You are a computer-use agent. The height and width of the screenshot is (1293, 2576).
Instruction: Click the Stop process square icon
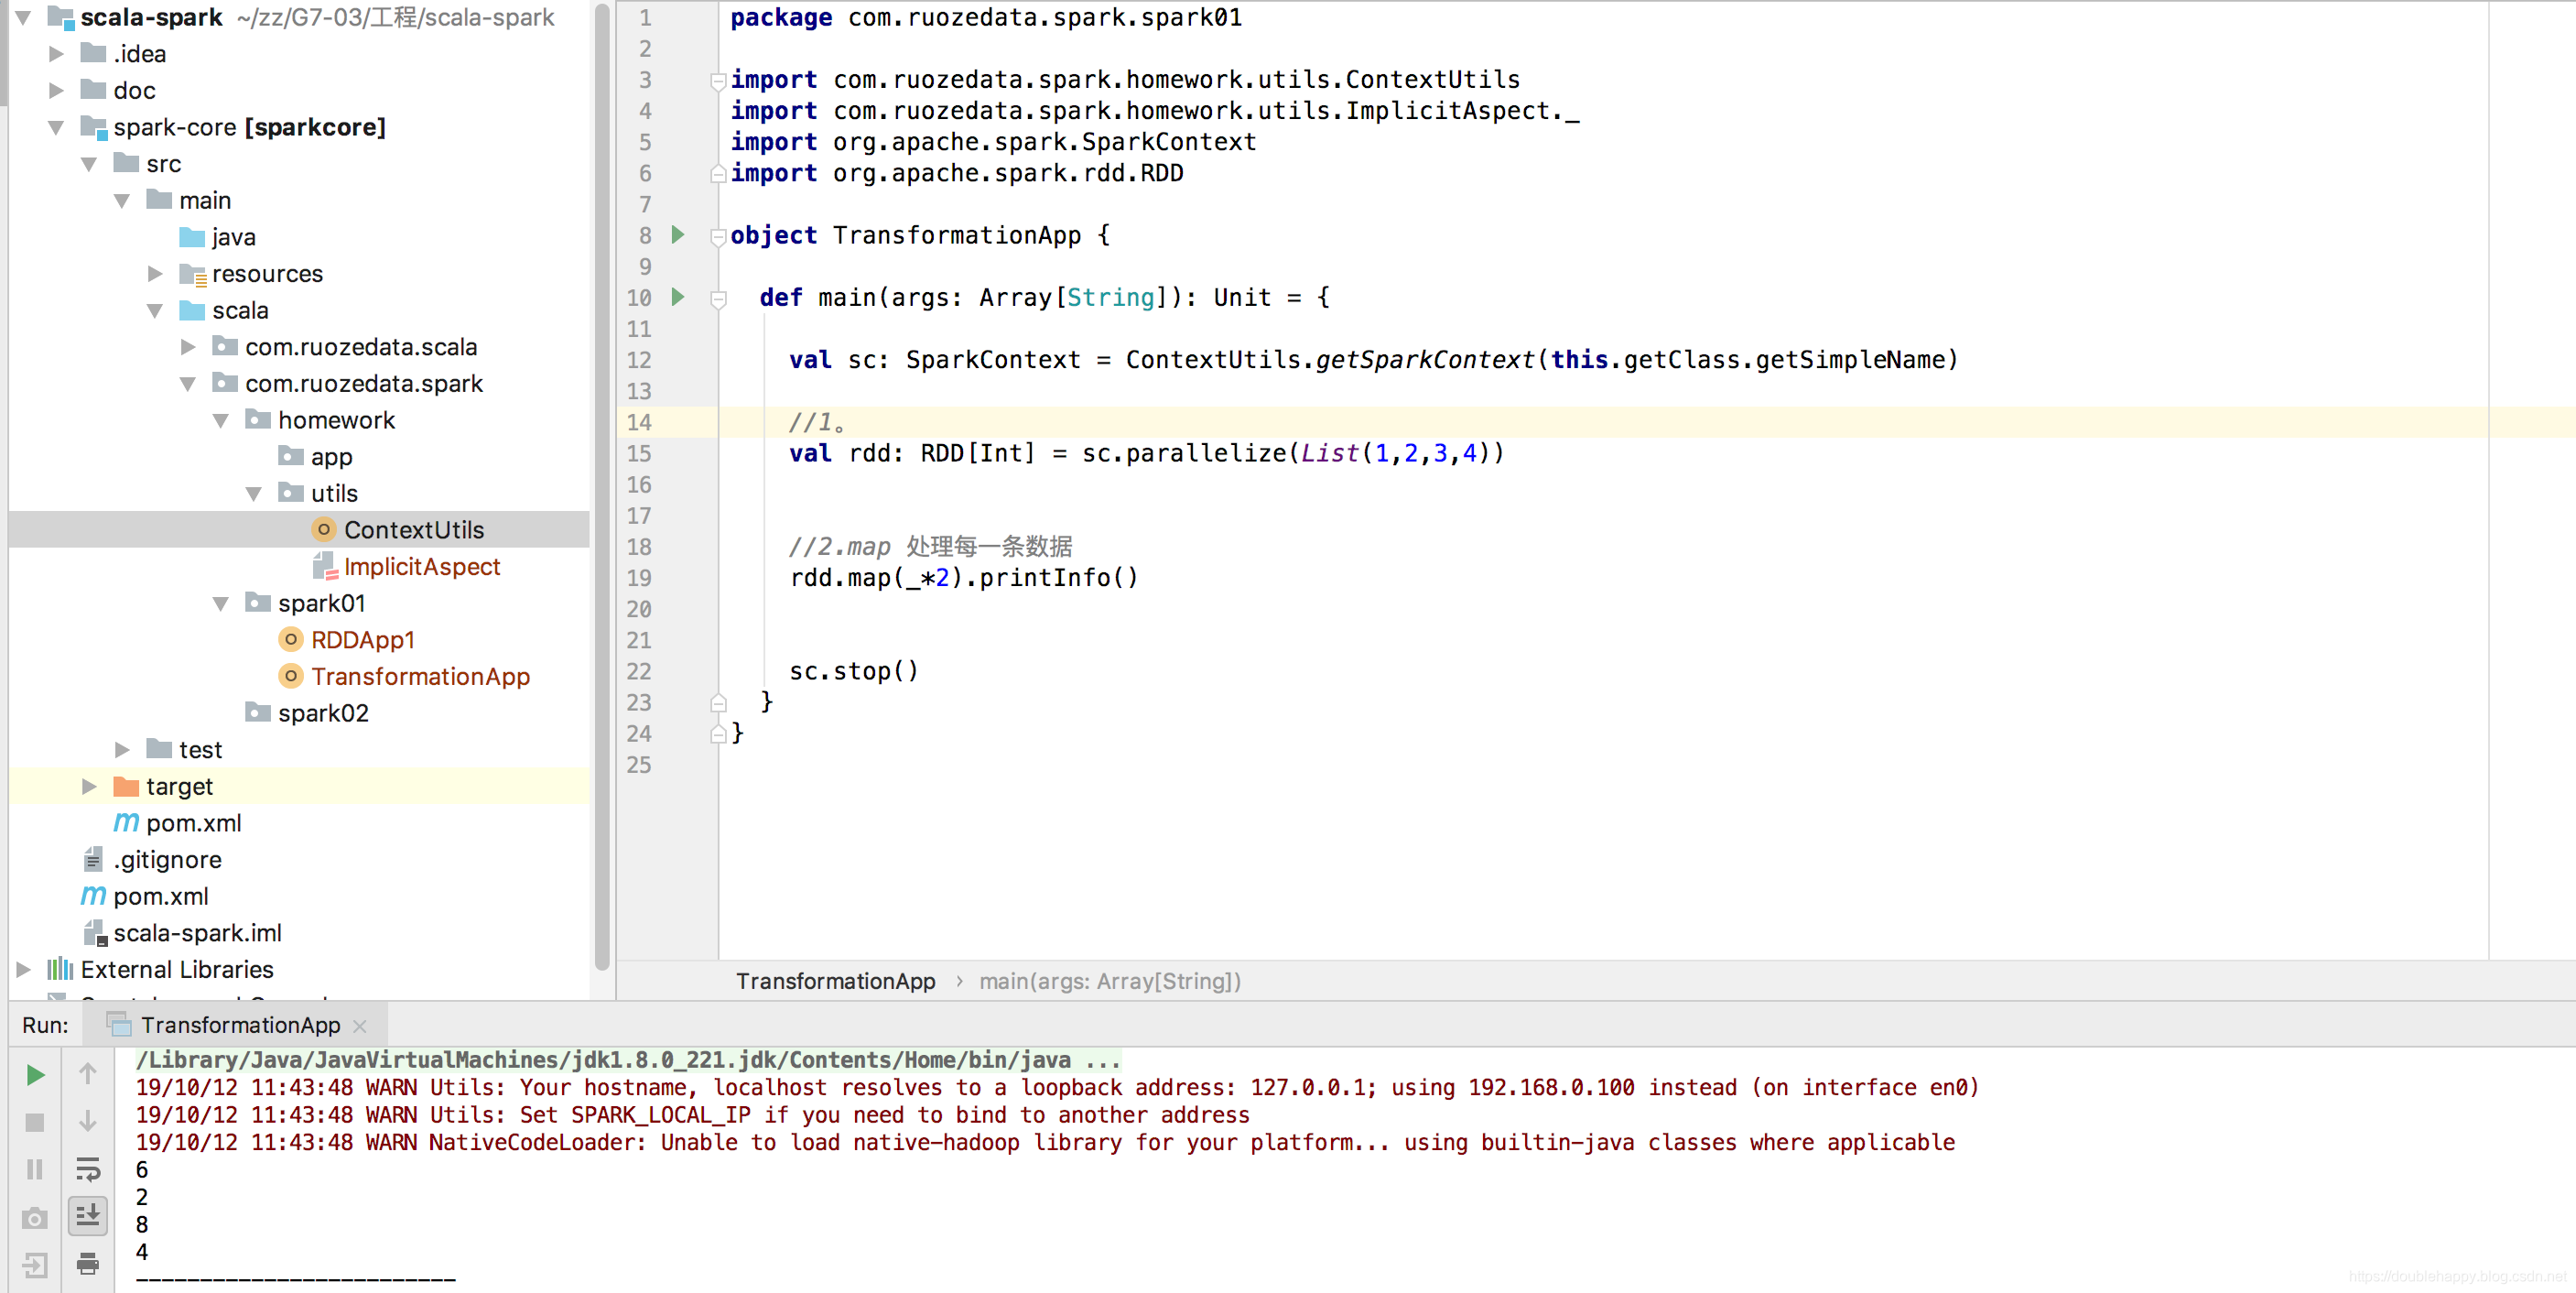tap(35, 1122)
